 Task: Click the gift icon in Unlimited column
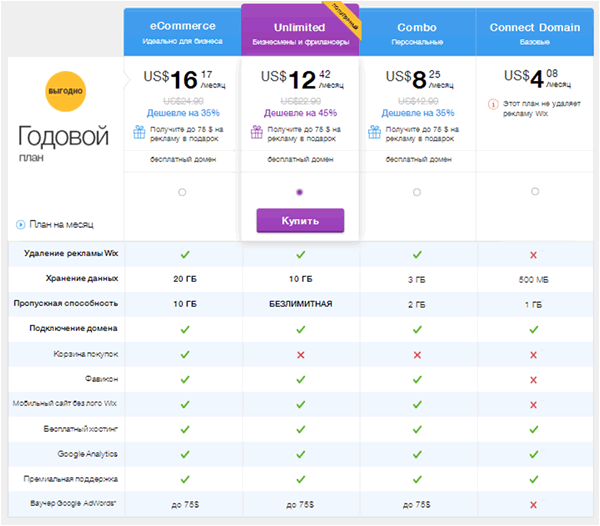[256, 132]
